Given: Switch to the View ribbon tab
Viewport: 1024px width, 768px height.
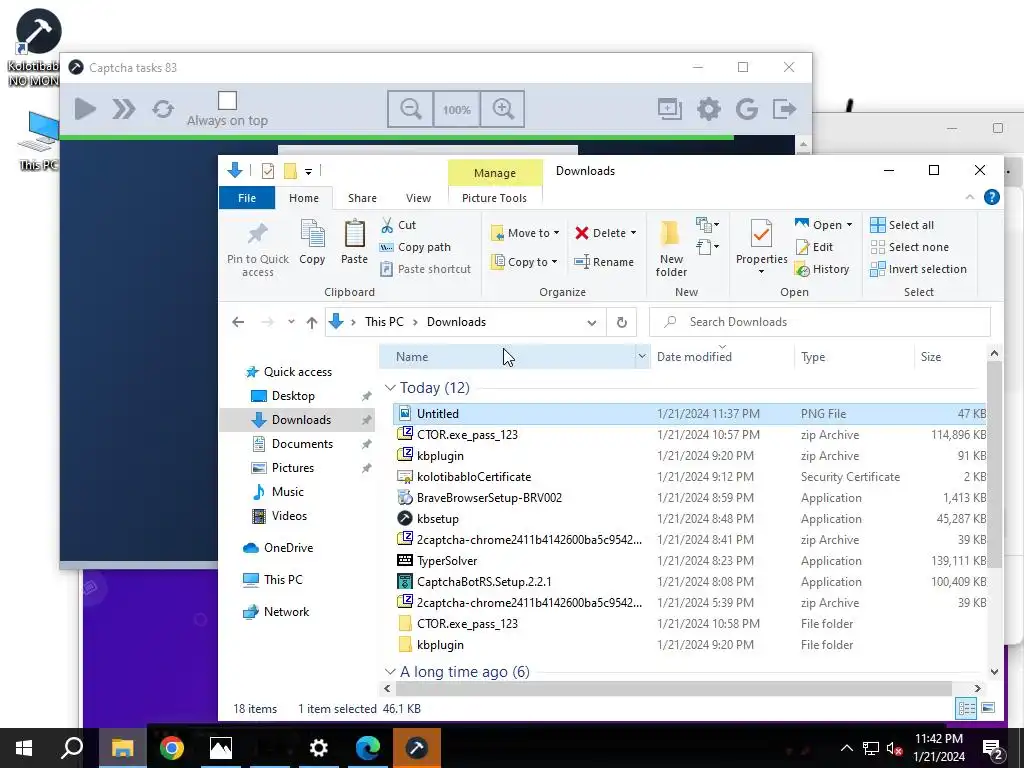Looking at the screenshot, I should (418, 198).
